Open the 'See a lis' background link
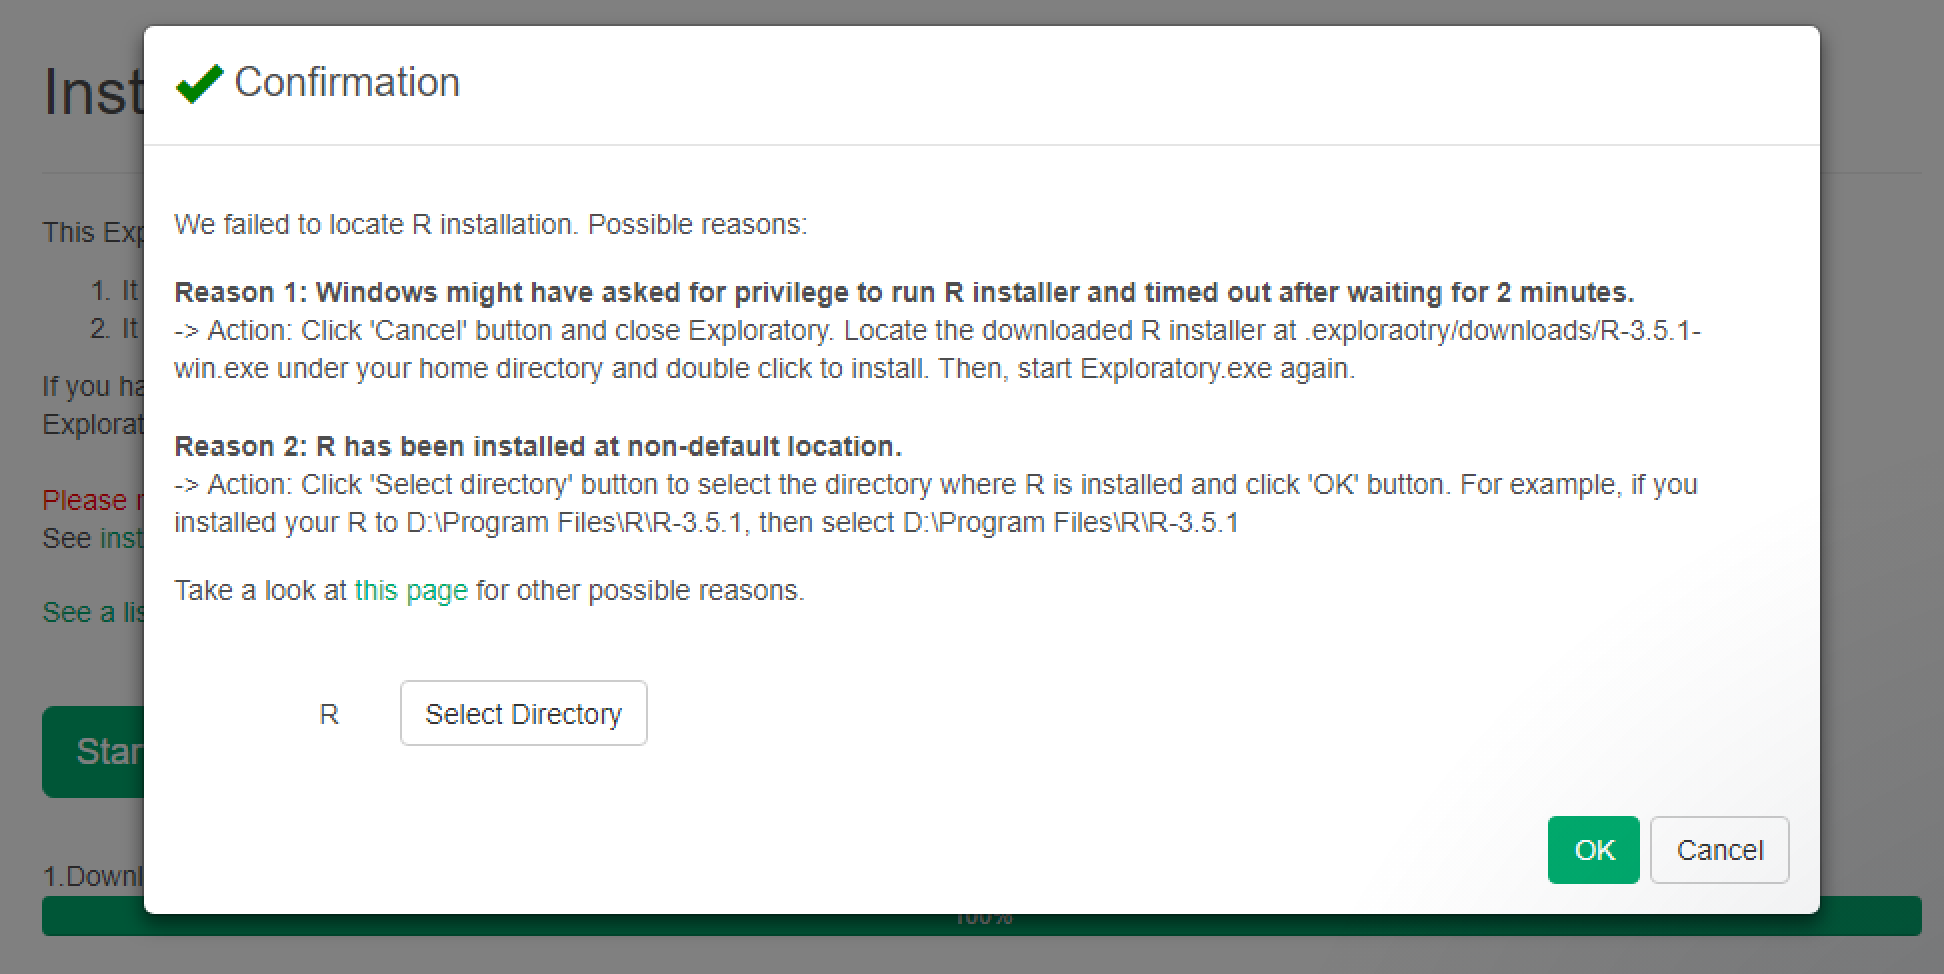The width and height of the screenshot is (1944, 974). 92,612
